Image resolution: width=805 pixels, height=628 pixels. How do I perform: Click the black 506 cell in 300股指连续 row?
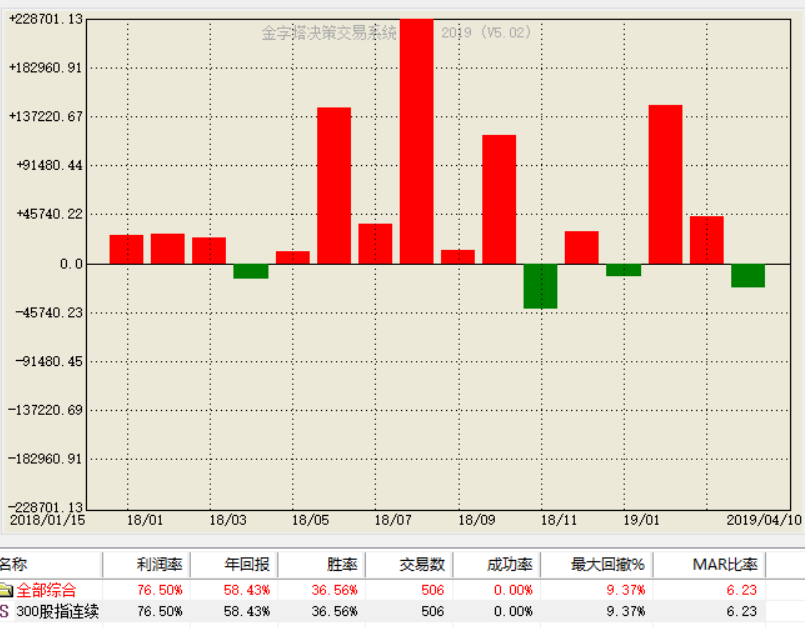pyautogui.click(x=432, y=611)
